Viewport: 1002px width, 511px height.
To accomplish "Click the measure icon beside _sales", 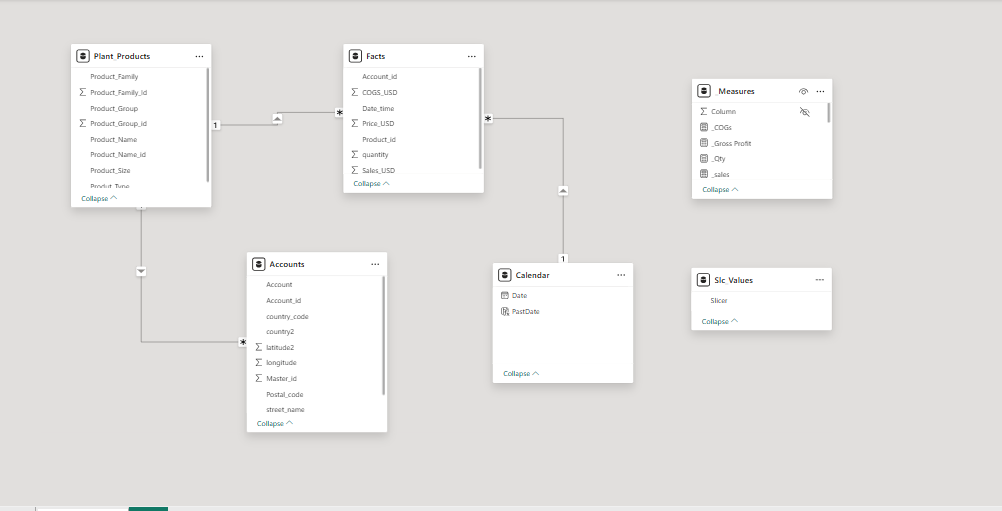I will pos(704,174).
